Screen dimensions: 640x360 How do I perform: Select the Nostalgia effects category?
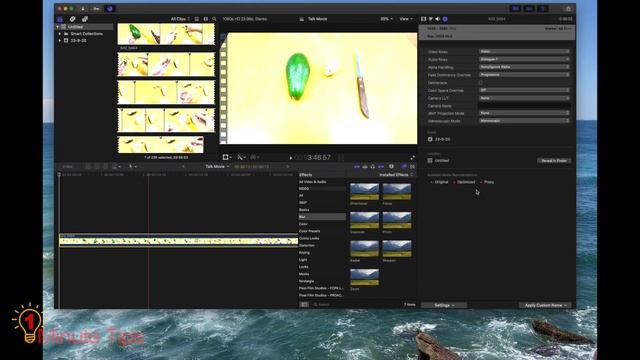307,281
